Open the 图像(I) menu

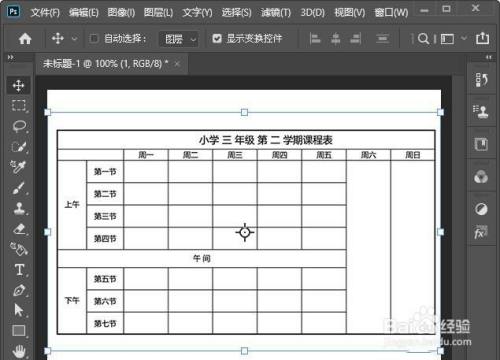tap(121, 13)
